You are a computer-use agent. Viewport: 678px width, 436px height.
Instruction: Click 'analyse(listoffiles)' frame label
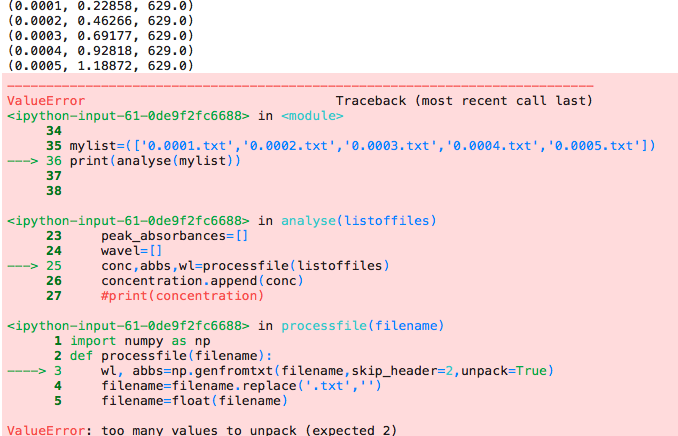pyautogui.click(x=359, y=221)
